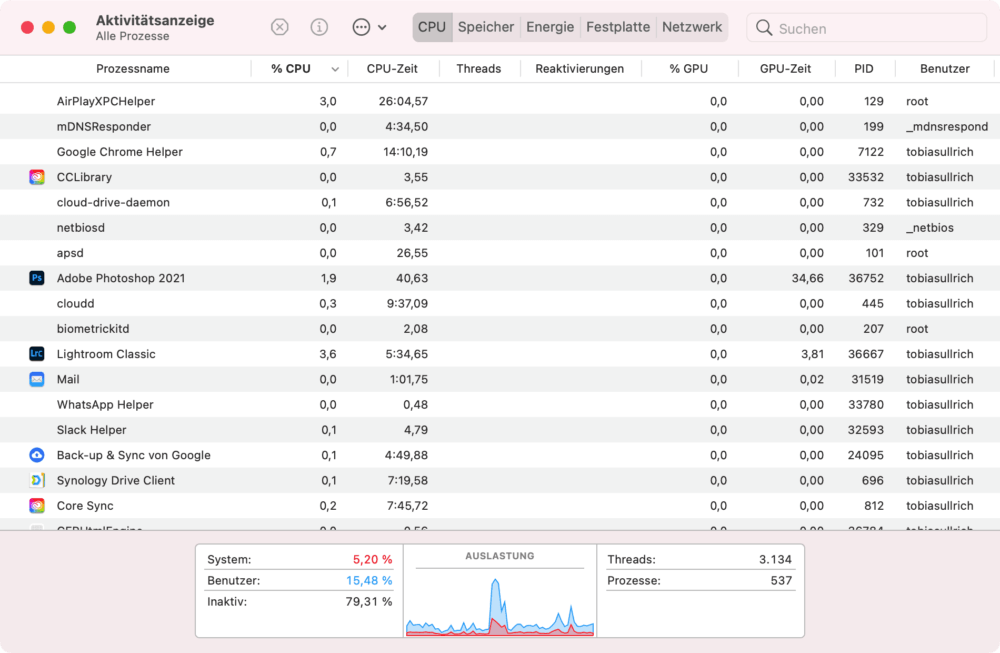Click the Aktivitätsanzeige window title
1000x653 pixels.
tap(155, 20)
